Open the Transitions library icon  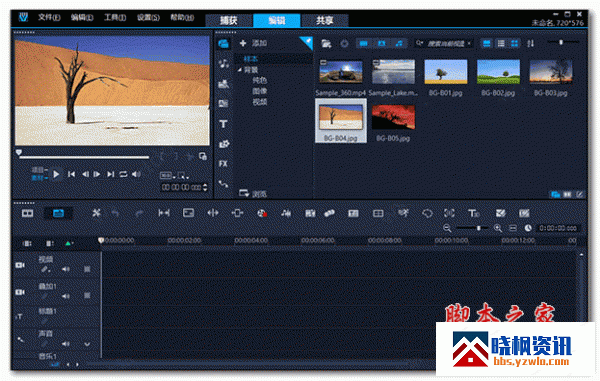pos(223,104)
